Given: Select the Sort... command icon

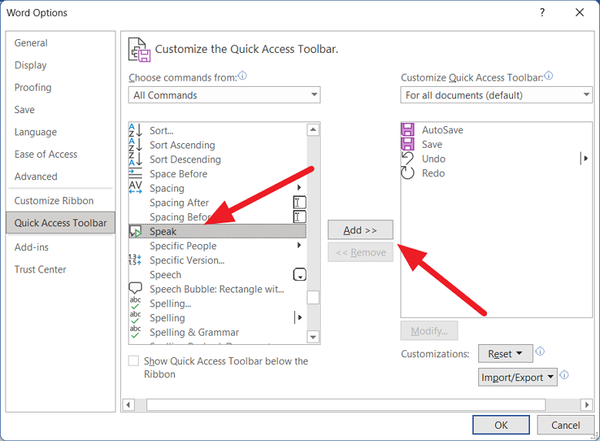Looking at the screenshot, I should tap(135, 130).
